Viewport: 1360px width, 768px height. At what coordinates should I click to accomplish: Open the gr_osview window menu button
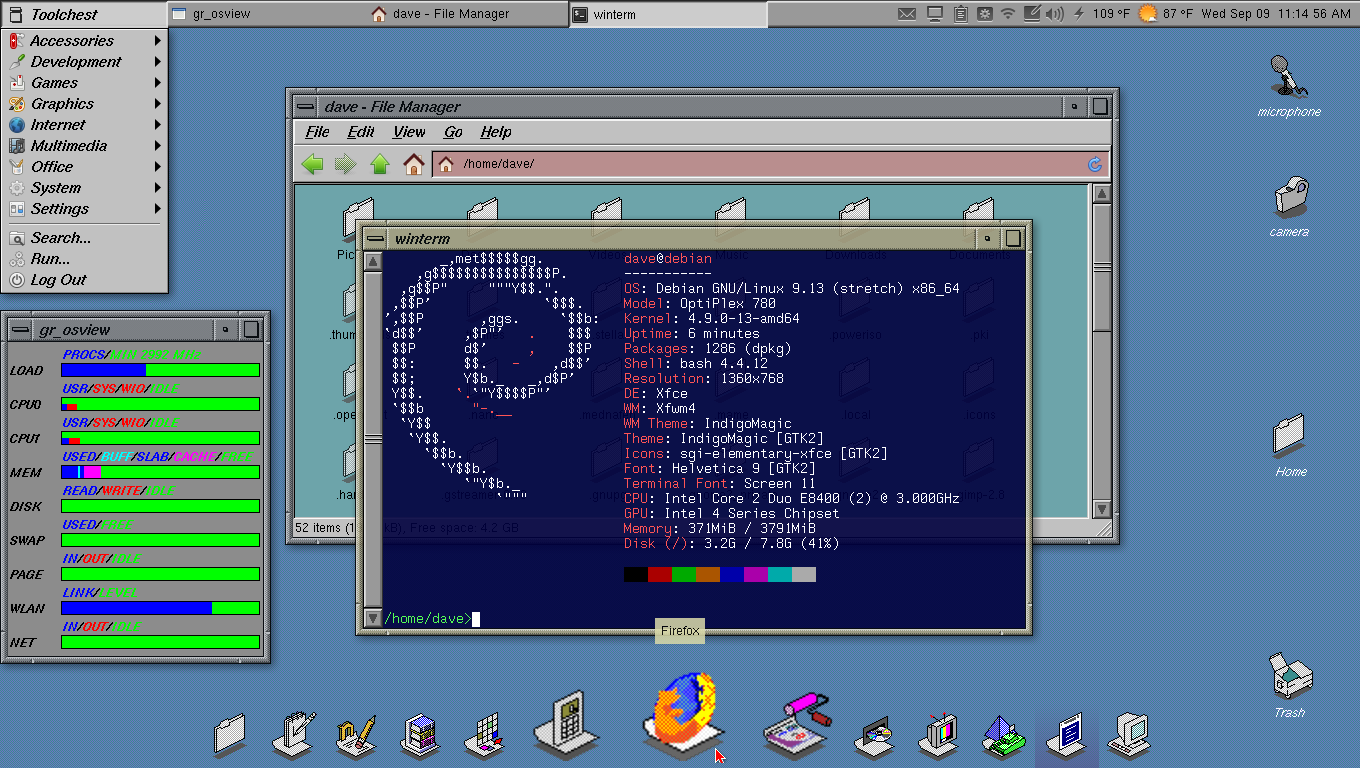(20, 329)
